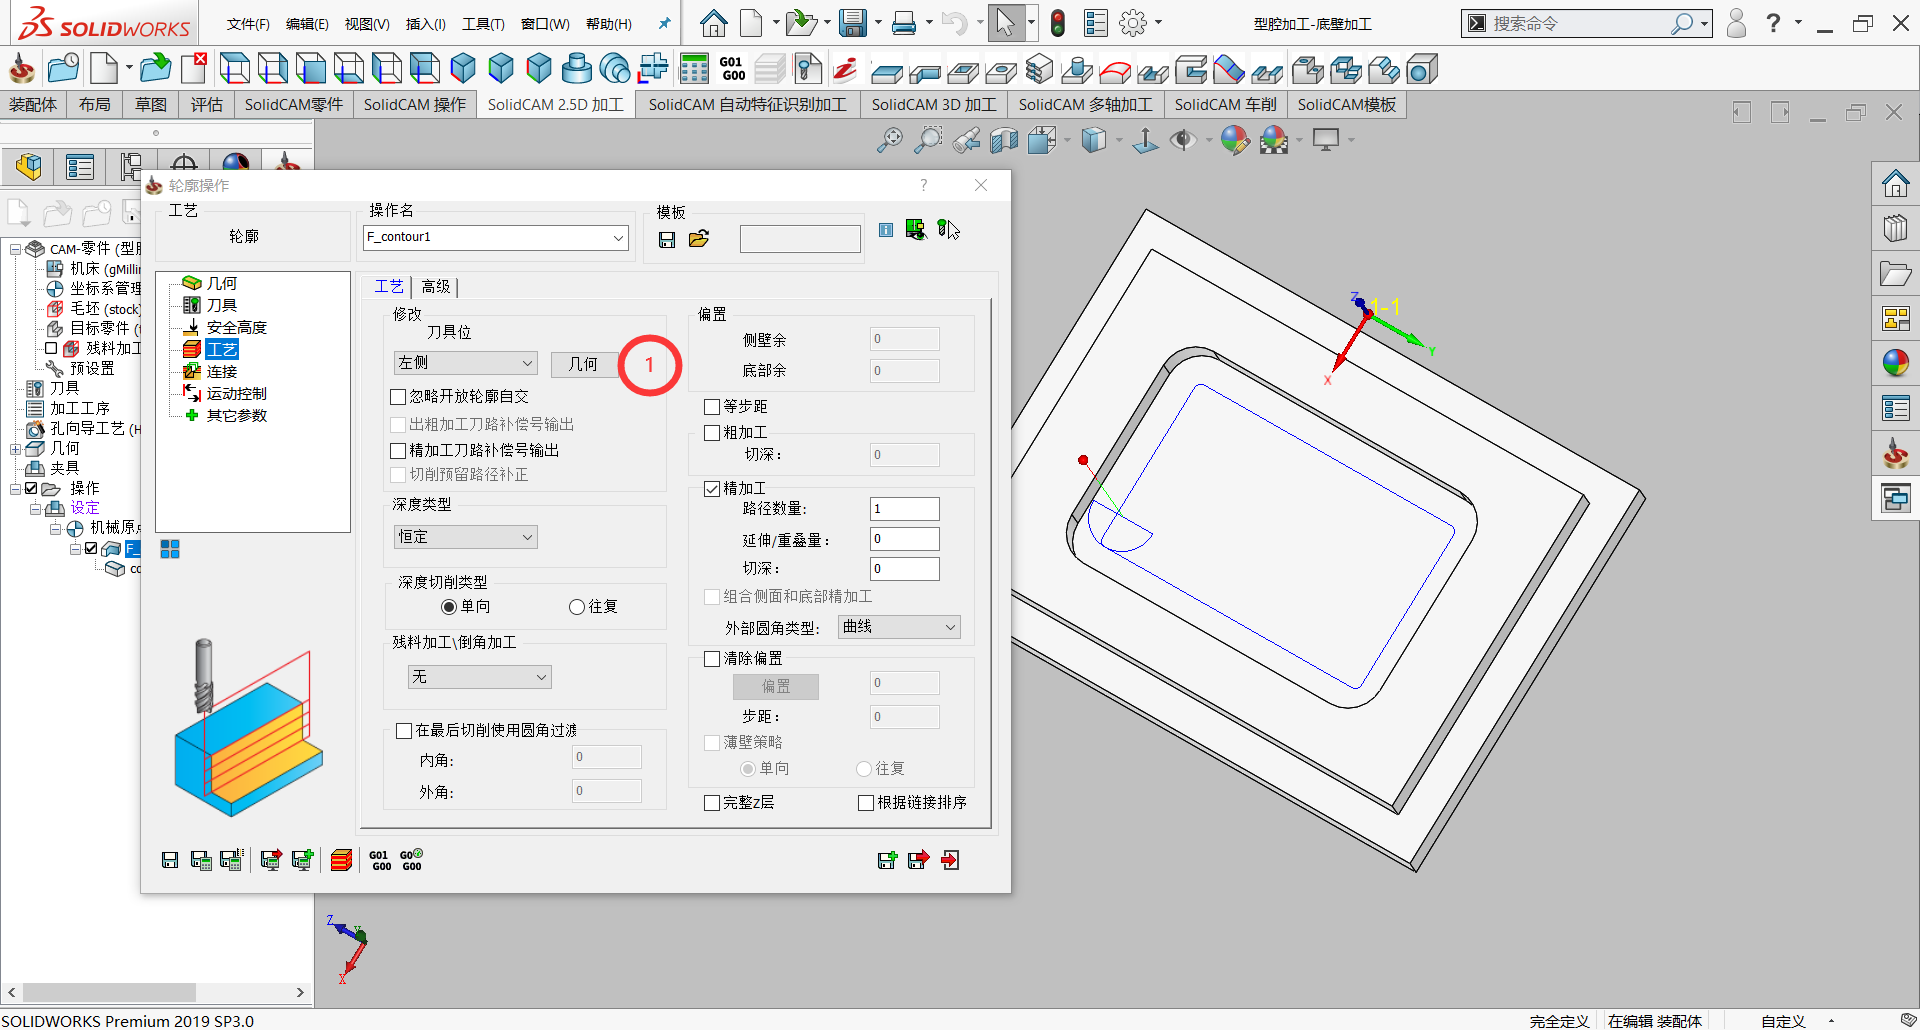Click the Save template floppy icon

(x=667, y=239)
